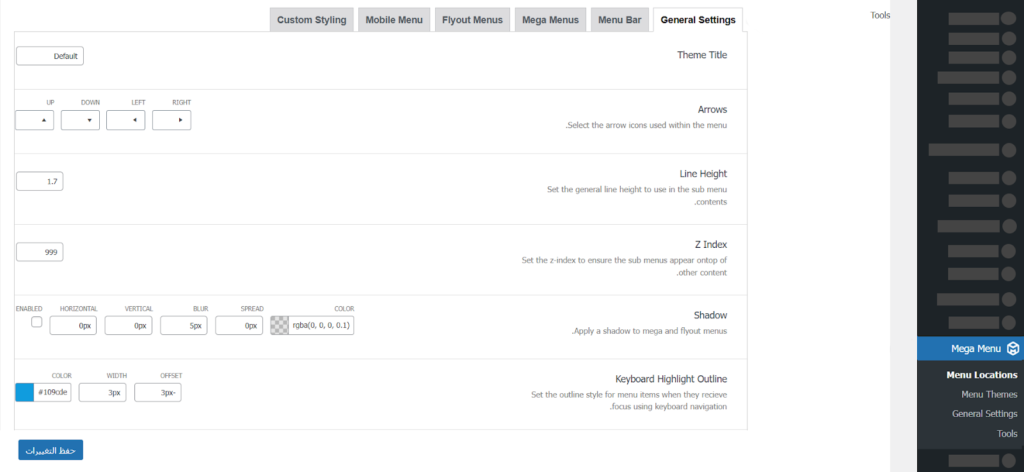Open Menu Themes in the sidebar submenu
This screenshot has height=472, width=1024.
tap(988, 394)
